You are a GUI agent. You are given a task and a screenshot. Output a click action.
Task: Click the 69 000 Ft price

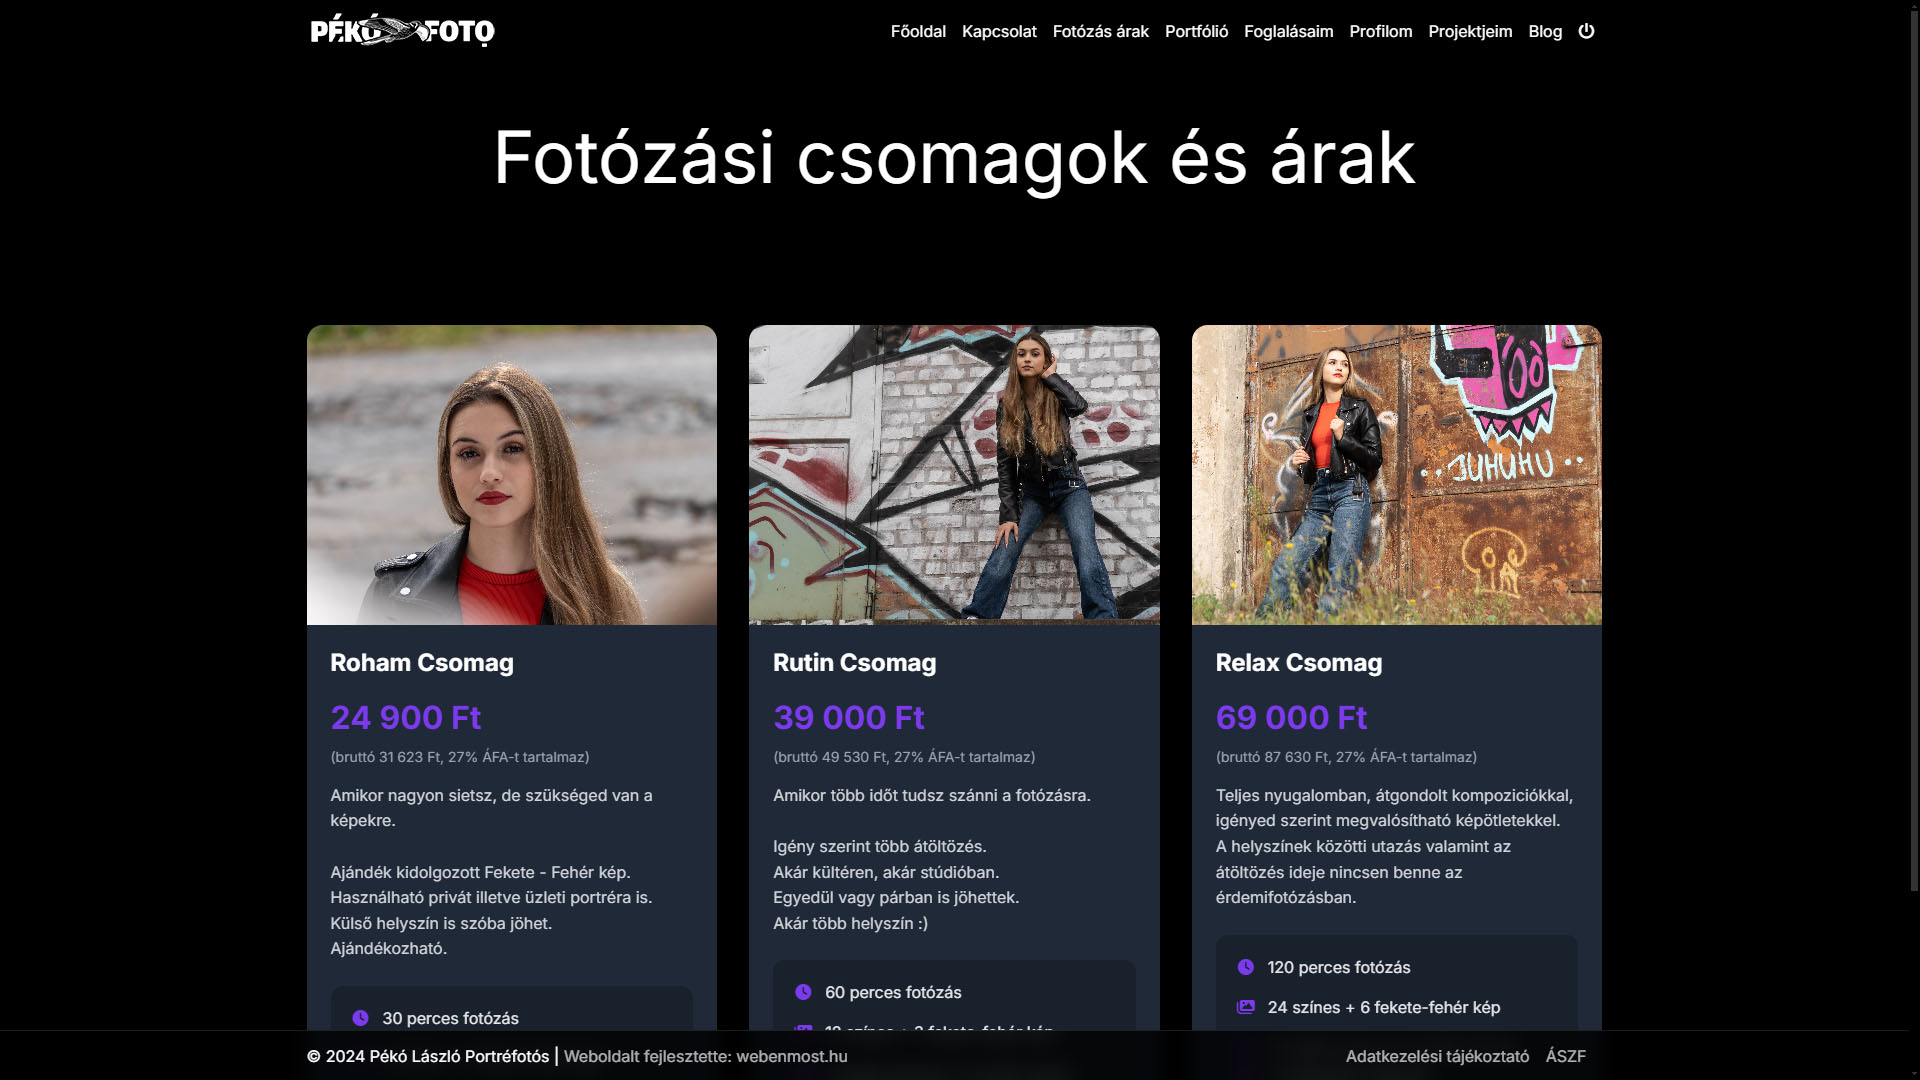point(1291,717)
